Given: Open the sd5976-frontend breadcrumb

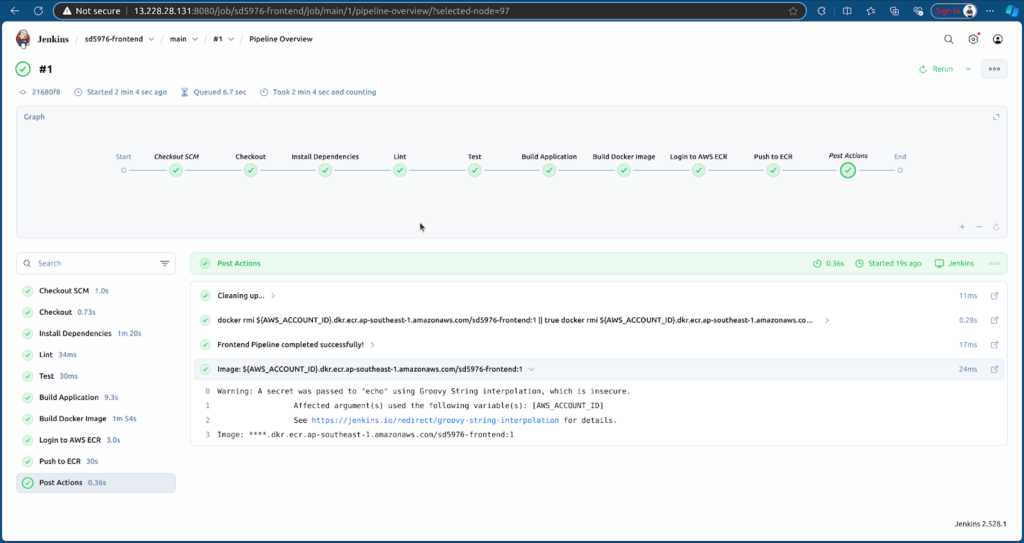Looking at the screenshot, I should [x=113, y=39].
